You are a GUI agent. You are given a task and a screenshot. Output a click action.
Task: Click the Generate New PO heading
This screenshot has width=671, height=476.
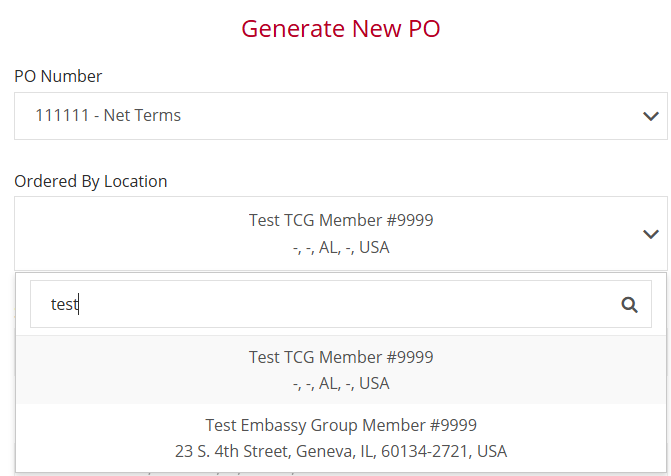point(341,28)
